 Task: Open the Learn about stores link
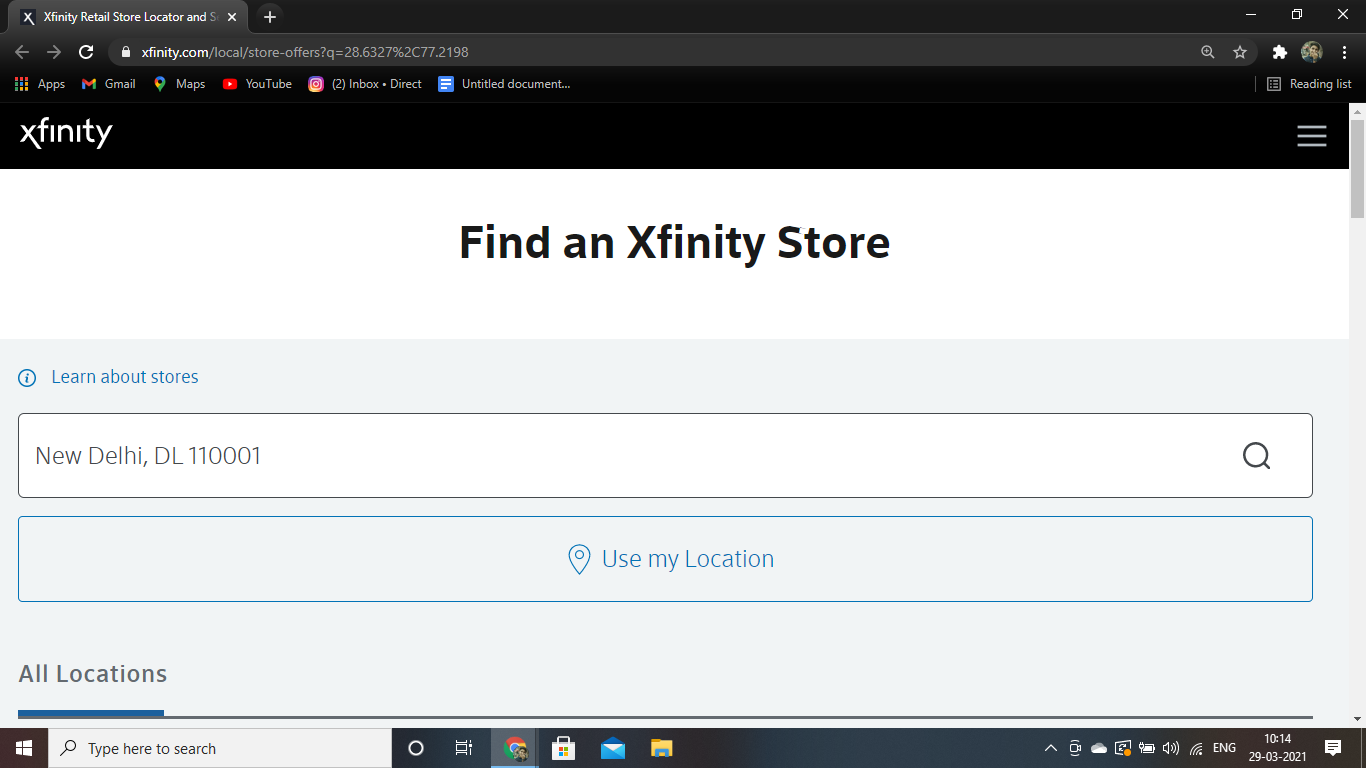point(125,377)
